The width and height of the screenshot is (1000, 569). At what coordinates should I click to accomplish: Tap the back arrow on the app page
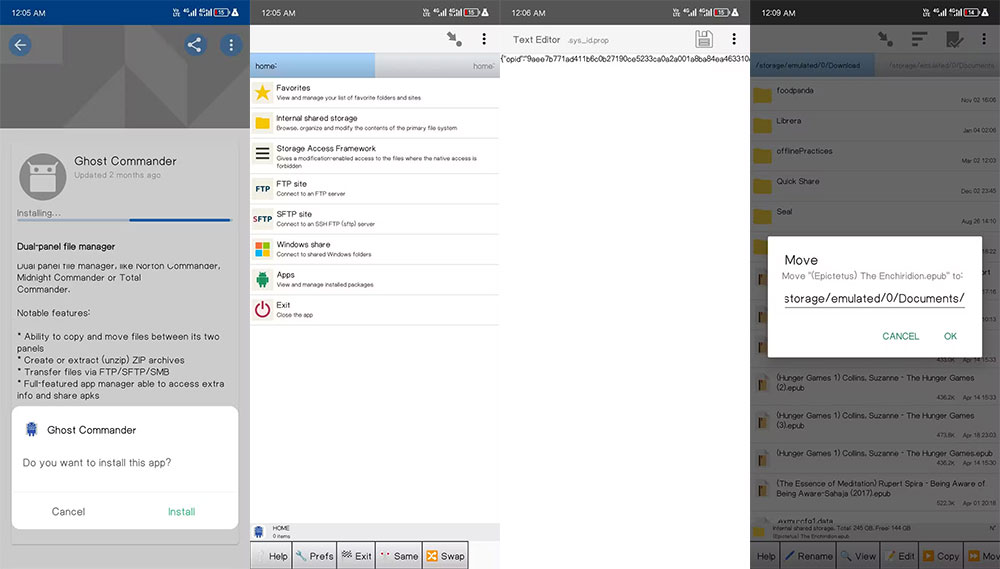click(x=20, y=45)
